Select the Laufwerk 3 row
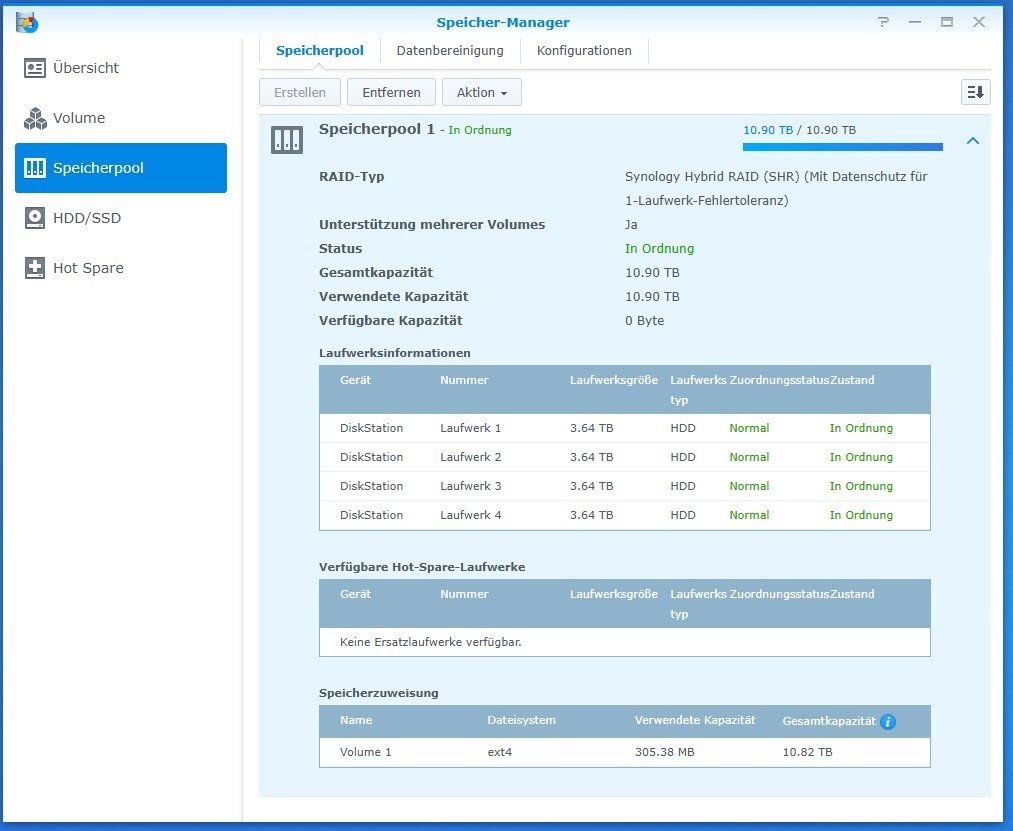Image resolution: width=1013 pixels, height=831 pixels. [x=625, y=486]
